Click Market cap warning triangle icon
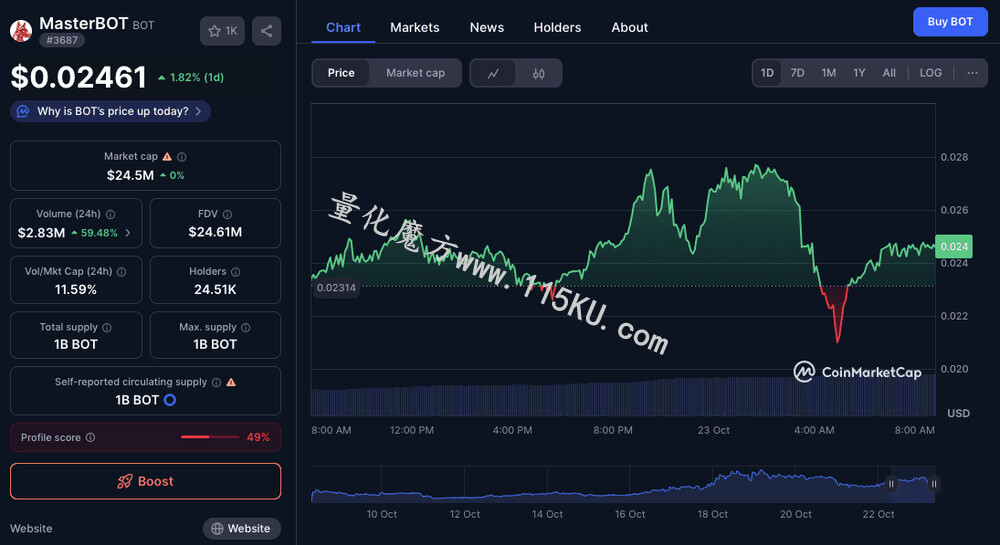The height and width of the screenshot is (545, 1000). [x=167, y=157]
